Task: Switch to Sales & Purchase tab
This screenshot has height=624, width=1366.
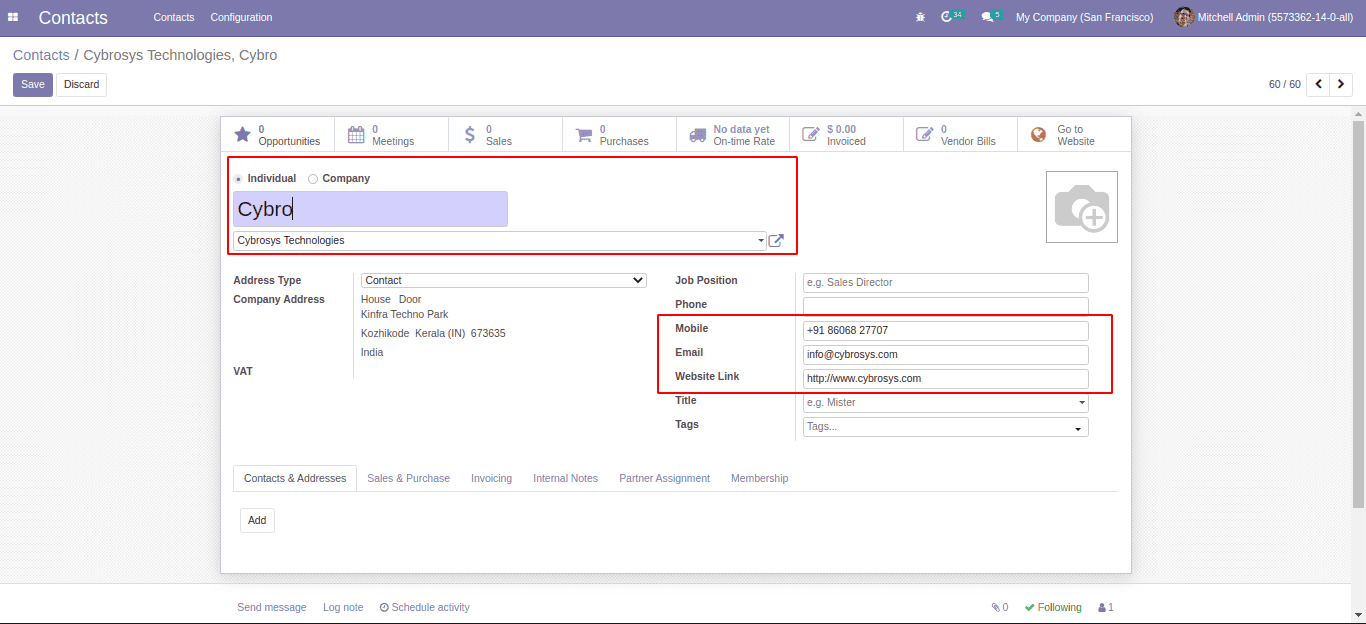Action: coord(408,478)
